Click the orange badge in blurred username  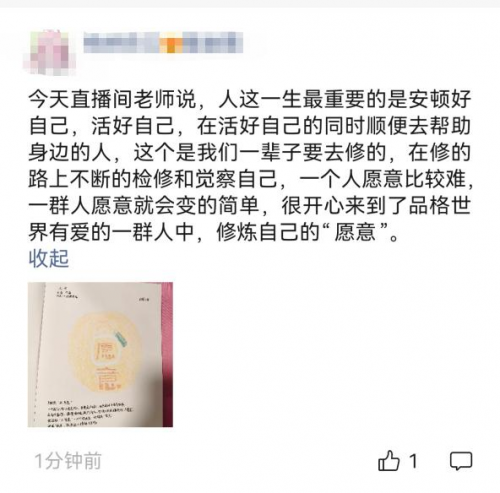[x=171, y=43]
